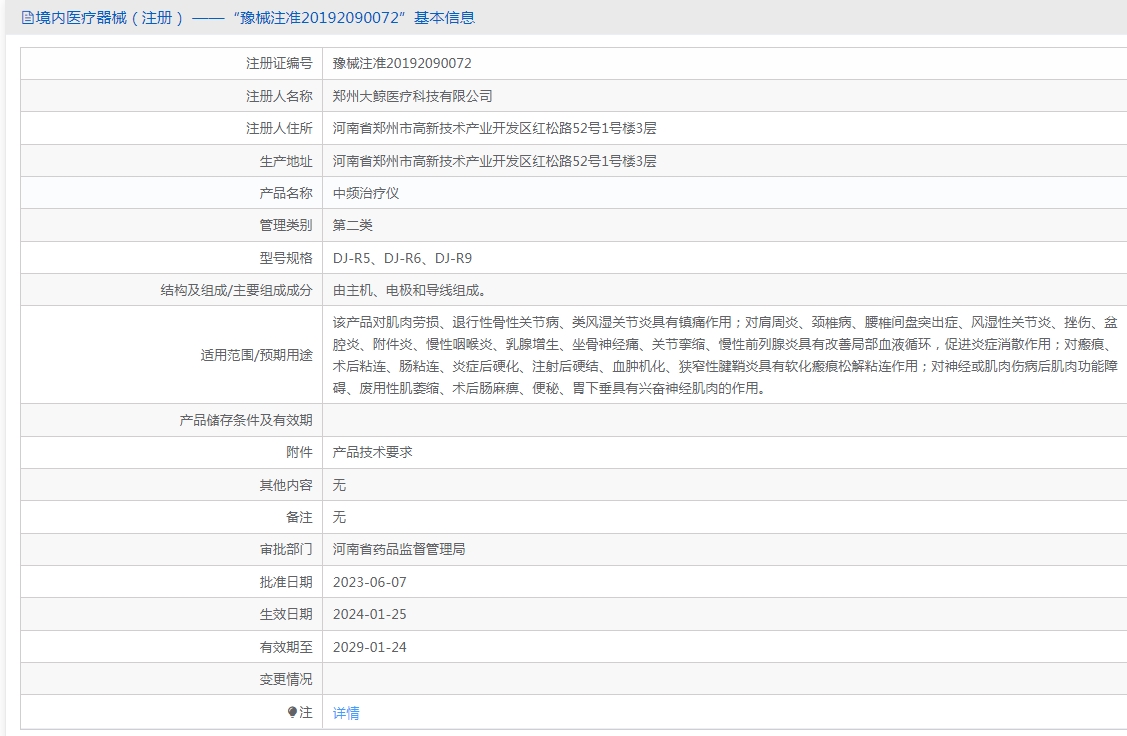Click the management category value 第二类
The height and width of the screenshot is (736, 1127).
pos(352,225)
